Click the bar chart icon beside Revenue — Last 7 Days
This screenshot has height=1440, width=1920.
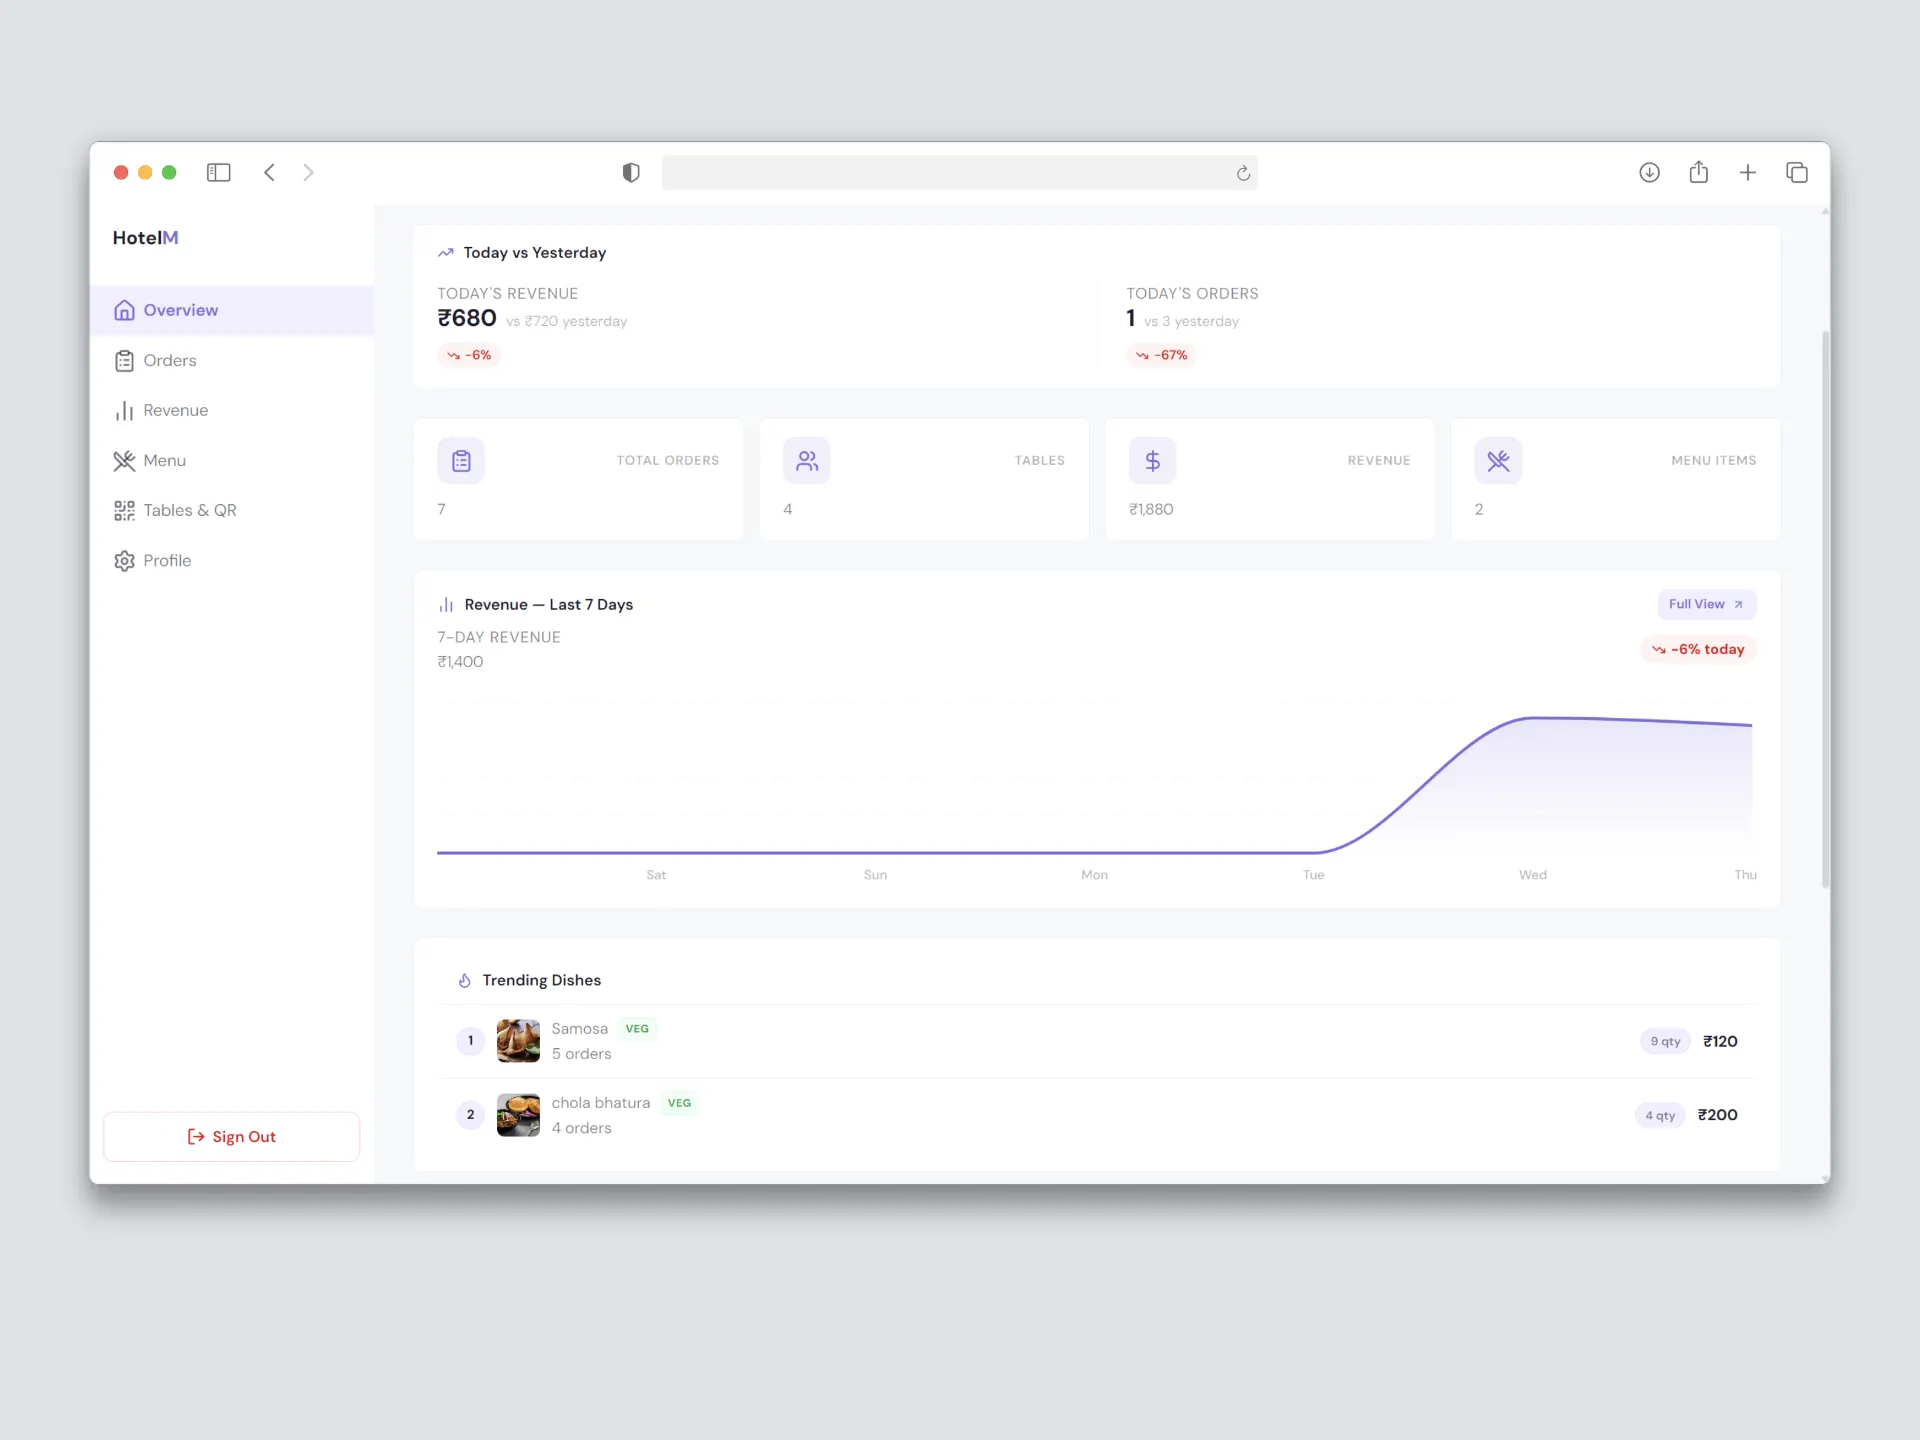click(x=446, y=605)
